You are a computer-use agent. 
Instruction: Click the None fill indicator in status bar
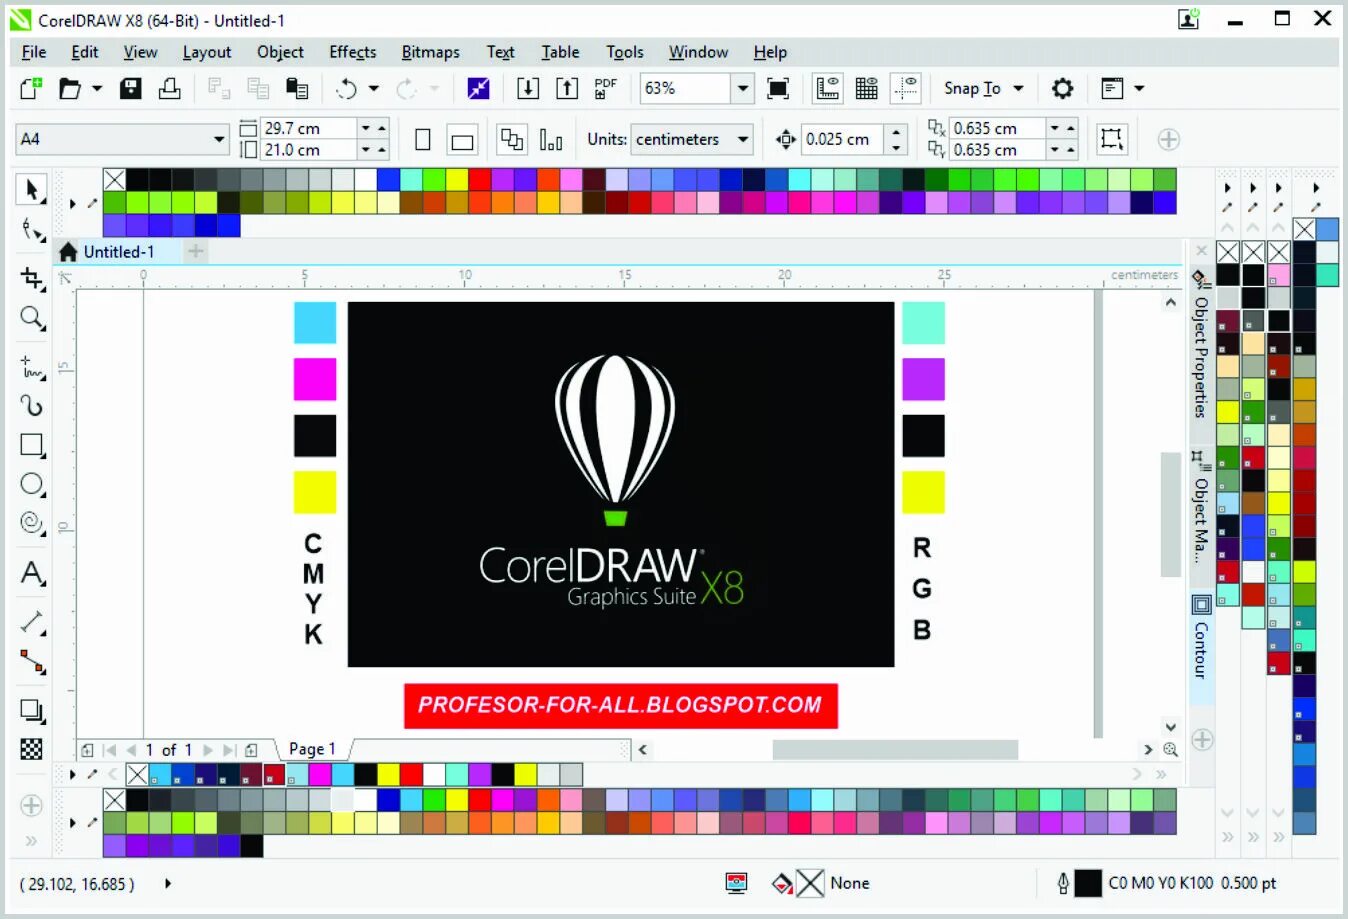tap(810, 883)
